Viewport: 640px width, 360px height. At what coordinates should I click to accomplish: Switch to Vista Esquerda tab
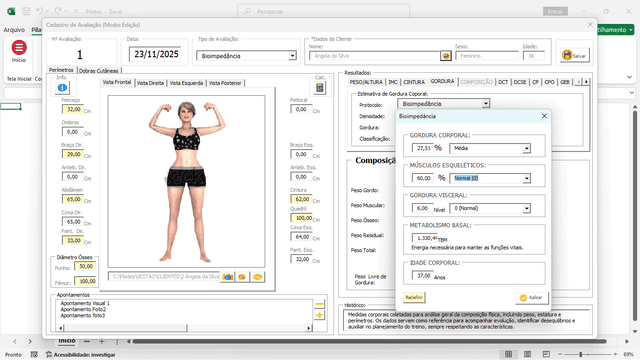186,83
